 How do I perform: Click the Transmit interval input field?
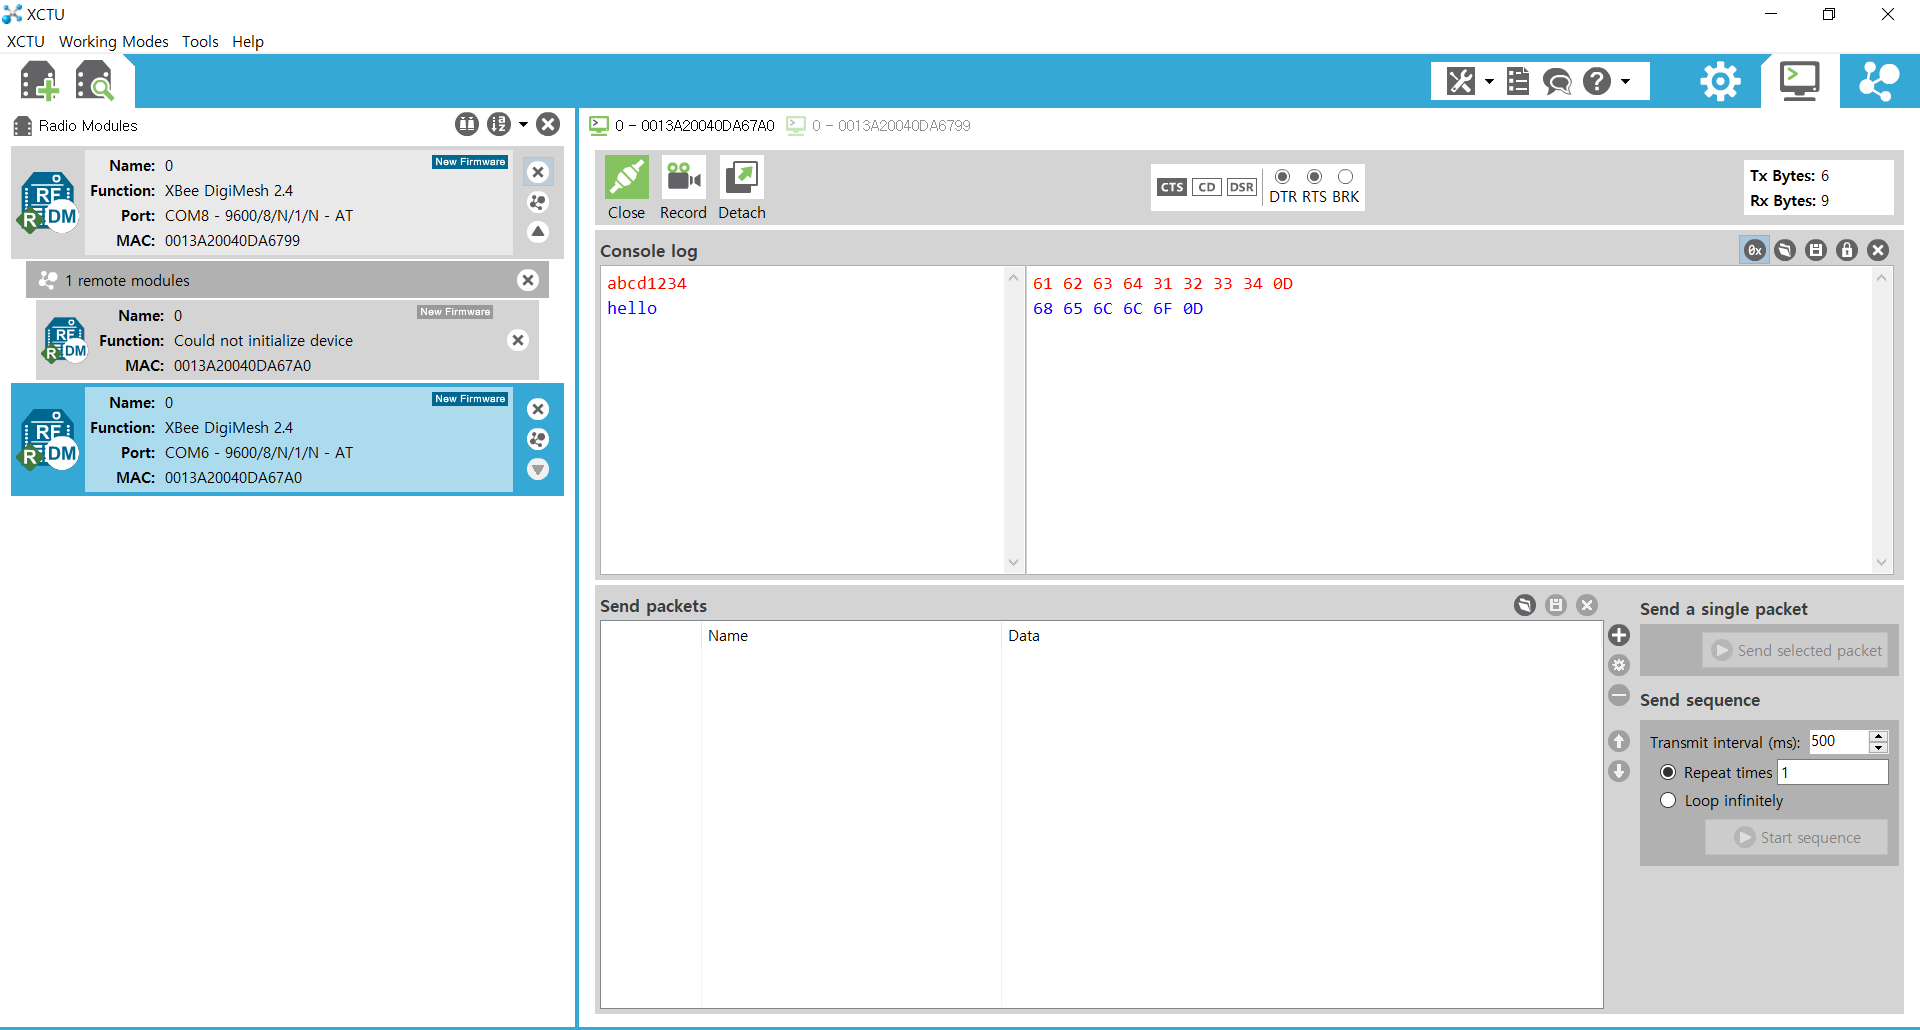pos(1838,742)
